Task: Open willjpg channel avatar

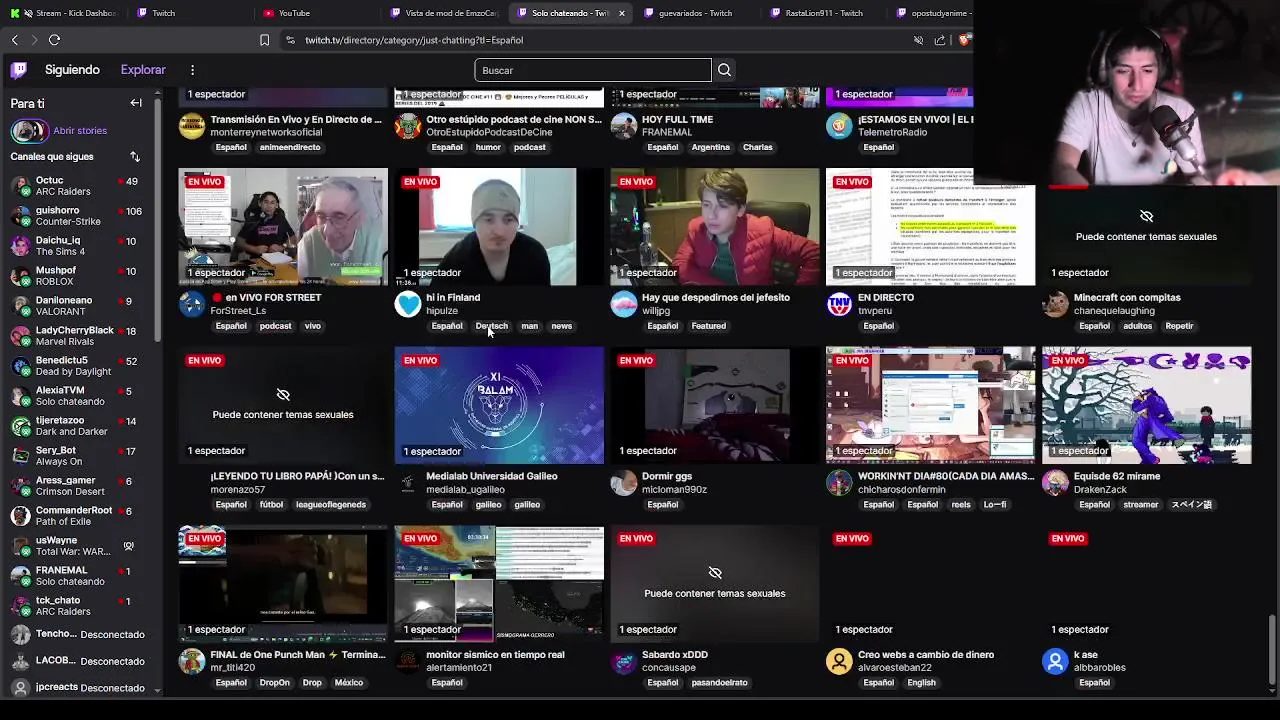Action: [624, 304]
